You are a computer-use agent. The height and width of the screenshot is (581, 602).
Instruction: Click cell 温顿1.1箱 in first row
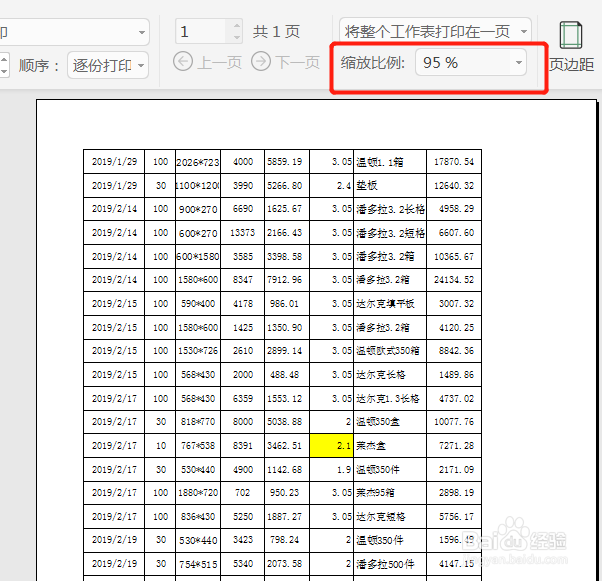[x=390, y=162]
